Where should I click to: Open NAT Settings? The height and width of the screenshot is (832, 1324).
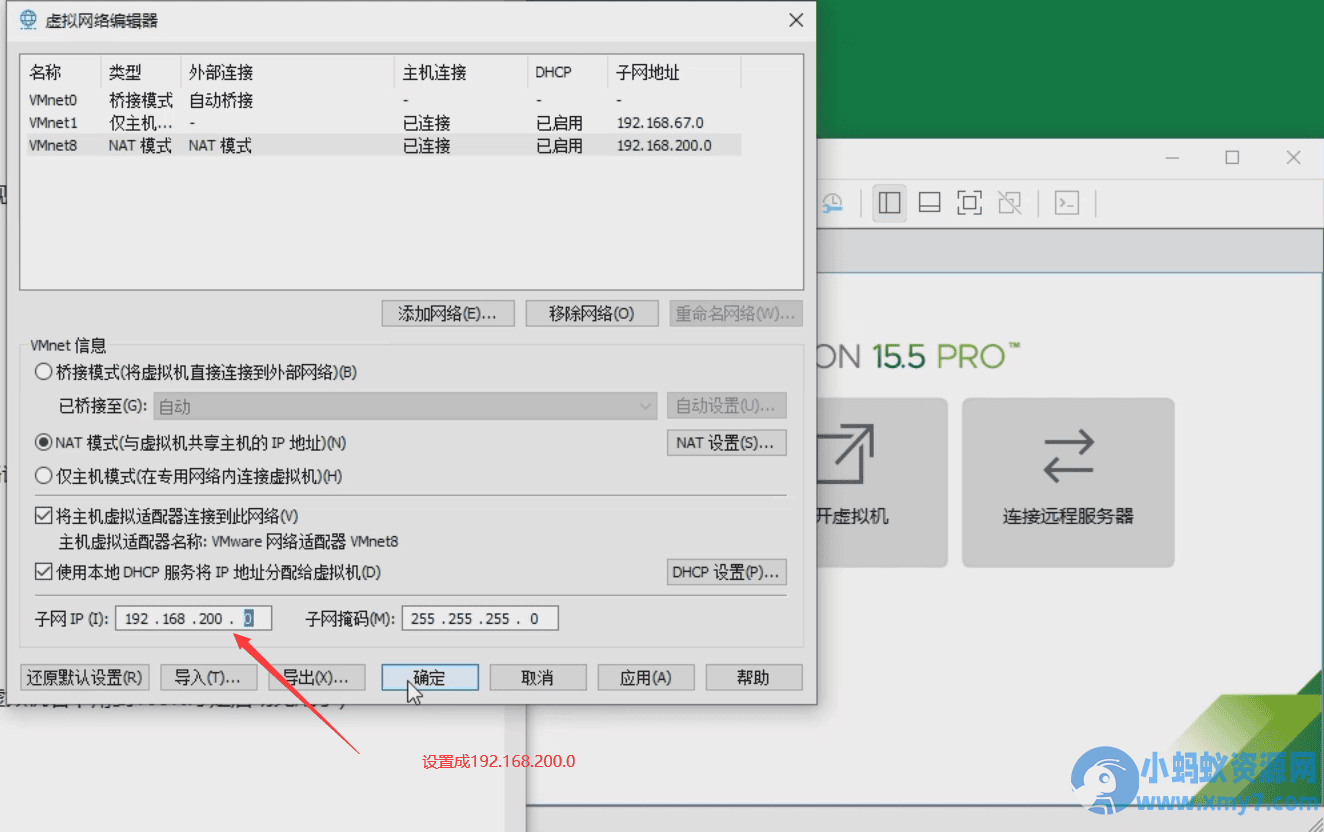click(727, 442)
